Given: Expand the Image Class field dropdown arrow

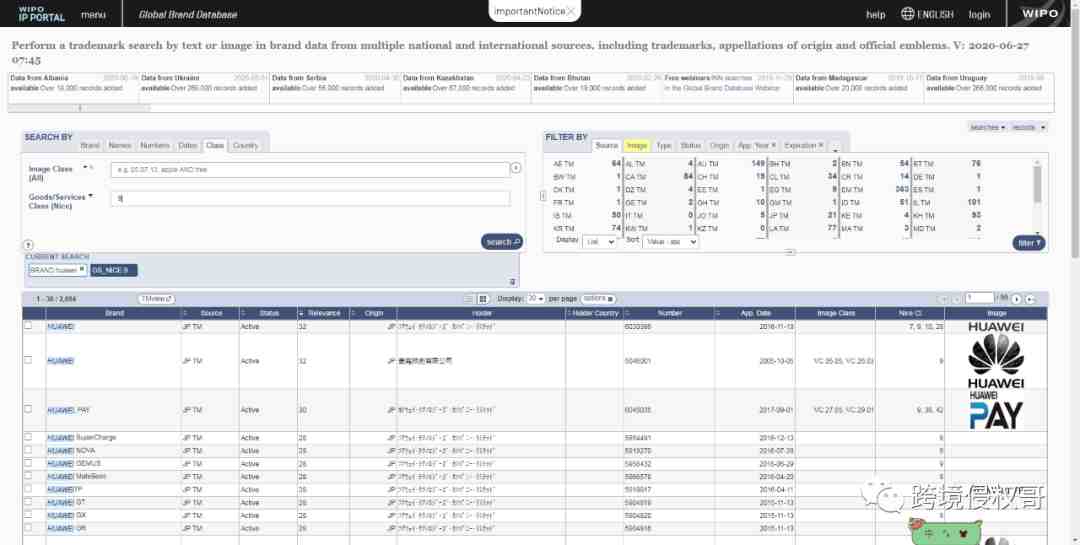Looking at the screenshot, I should pos(85,167).
